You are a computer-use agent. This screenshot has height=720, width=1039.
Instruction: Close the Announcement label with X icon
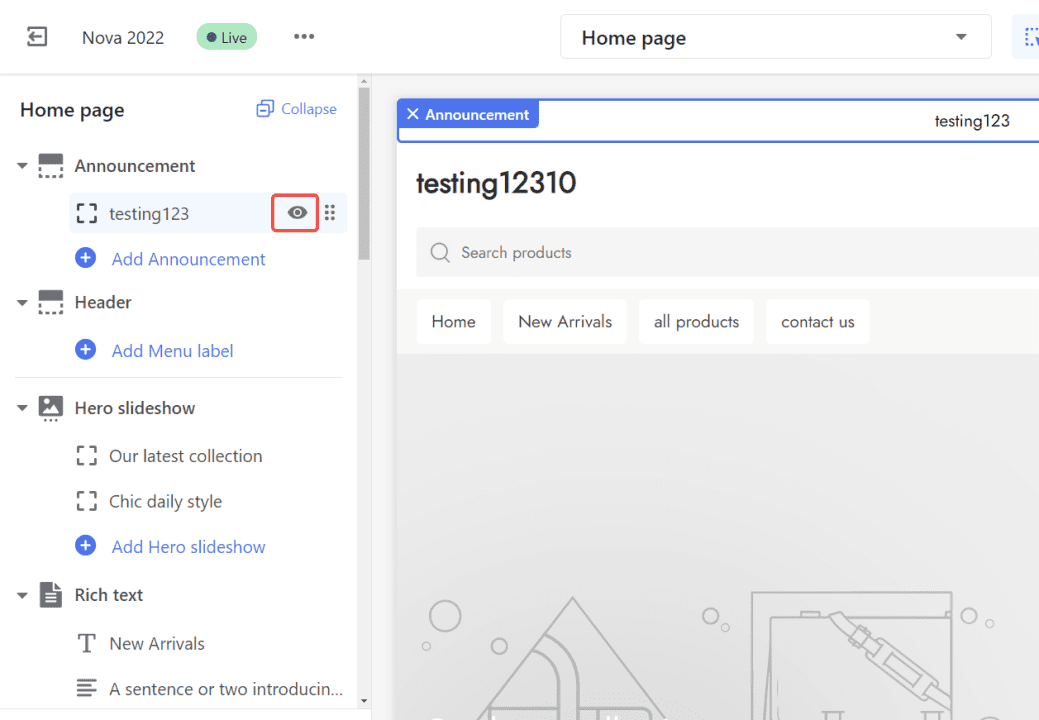click(x=413, y=114)
